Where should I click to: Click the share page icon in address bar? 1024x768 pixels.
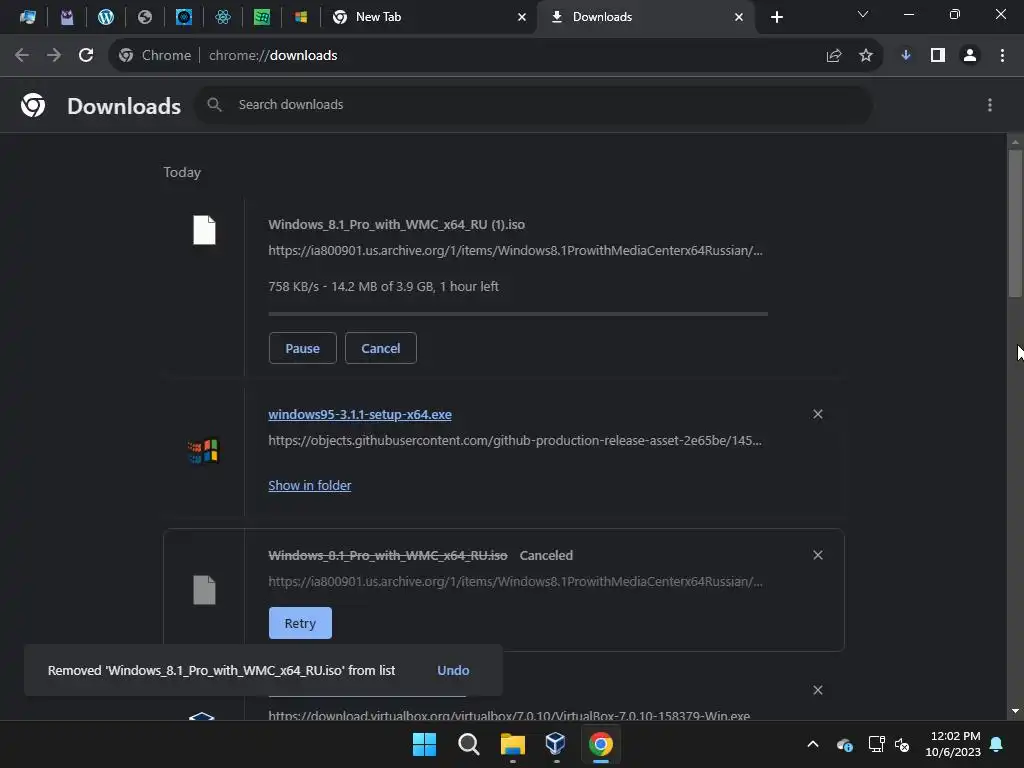click(x=834, y=56)
